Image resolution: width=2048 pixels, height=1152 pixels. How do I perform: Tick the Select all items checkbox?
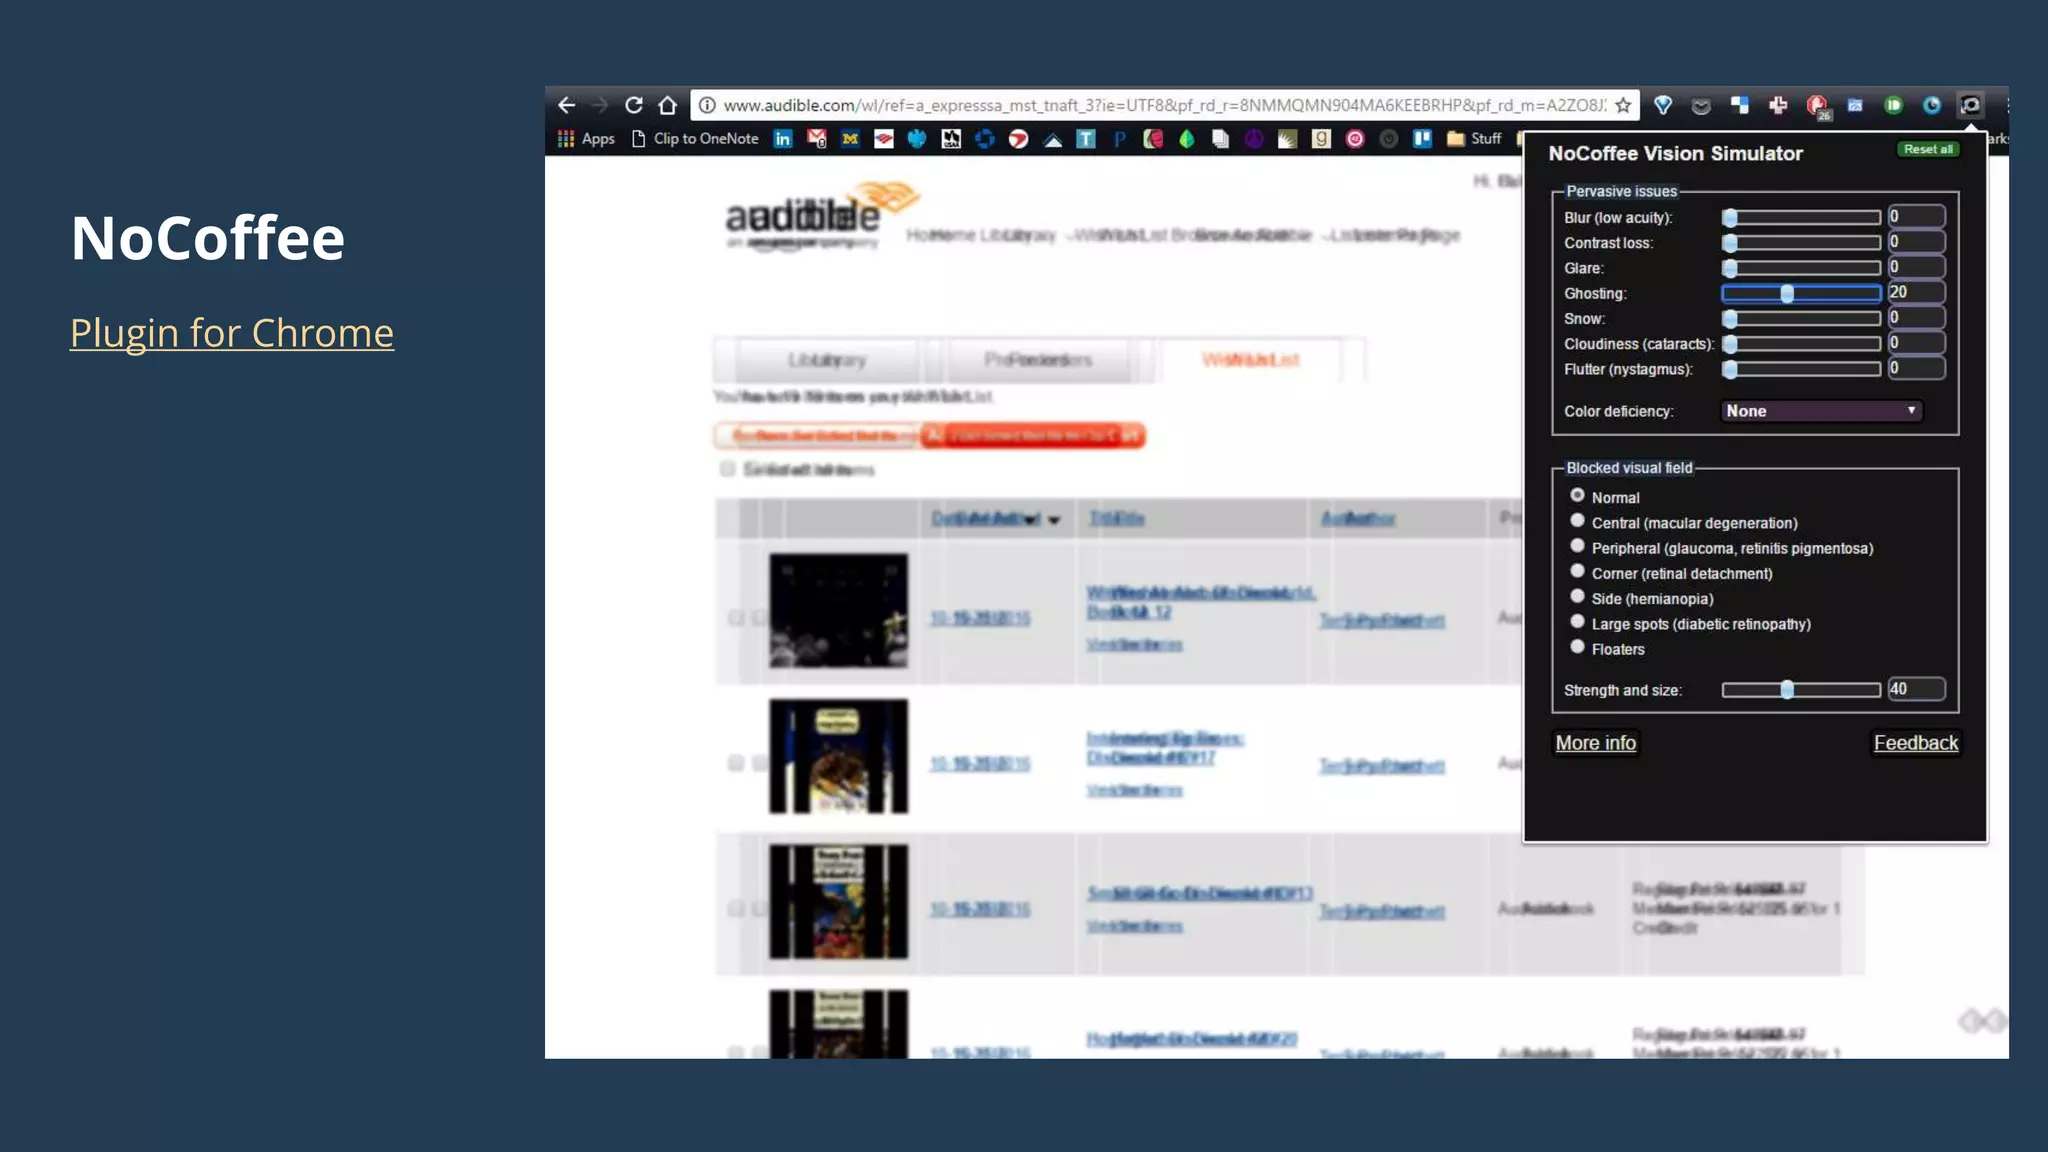pyautogui.click(x=728, y=469)
